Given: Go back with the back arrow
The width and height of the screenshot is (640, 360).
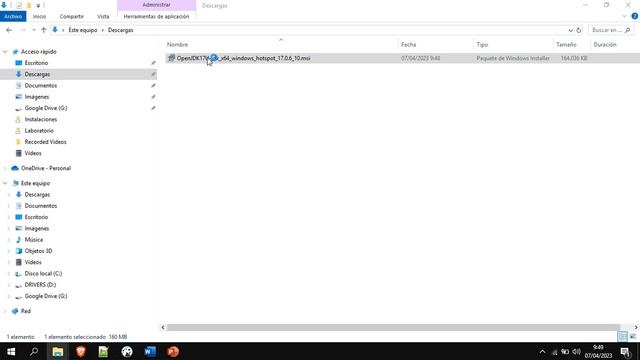Looking at the screenshot, I should (x=9, y=30).
